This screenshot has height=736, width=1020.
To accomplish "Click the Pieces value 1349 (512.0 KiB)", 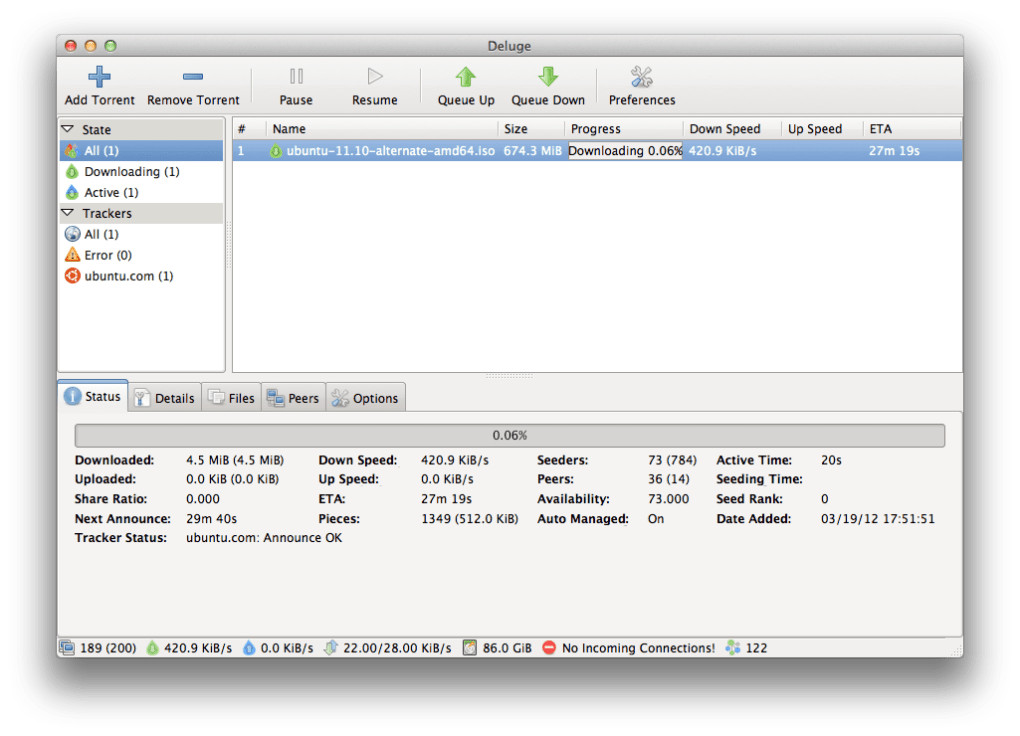I will point(470,519).
